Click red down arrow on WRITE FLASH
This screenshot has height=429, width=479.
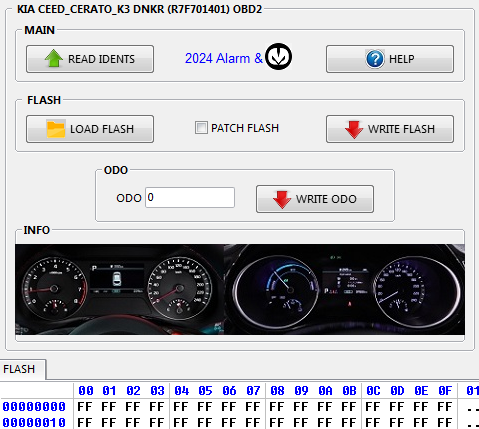tap(354, 129)
